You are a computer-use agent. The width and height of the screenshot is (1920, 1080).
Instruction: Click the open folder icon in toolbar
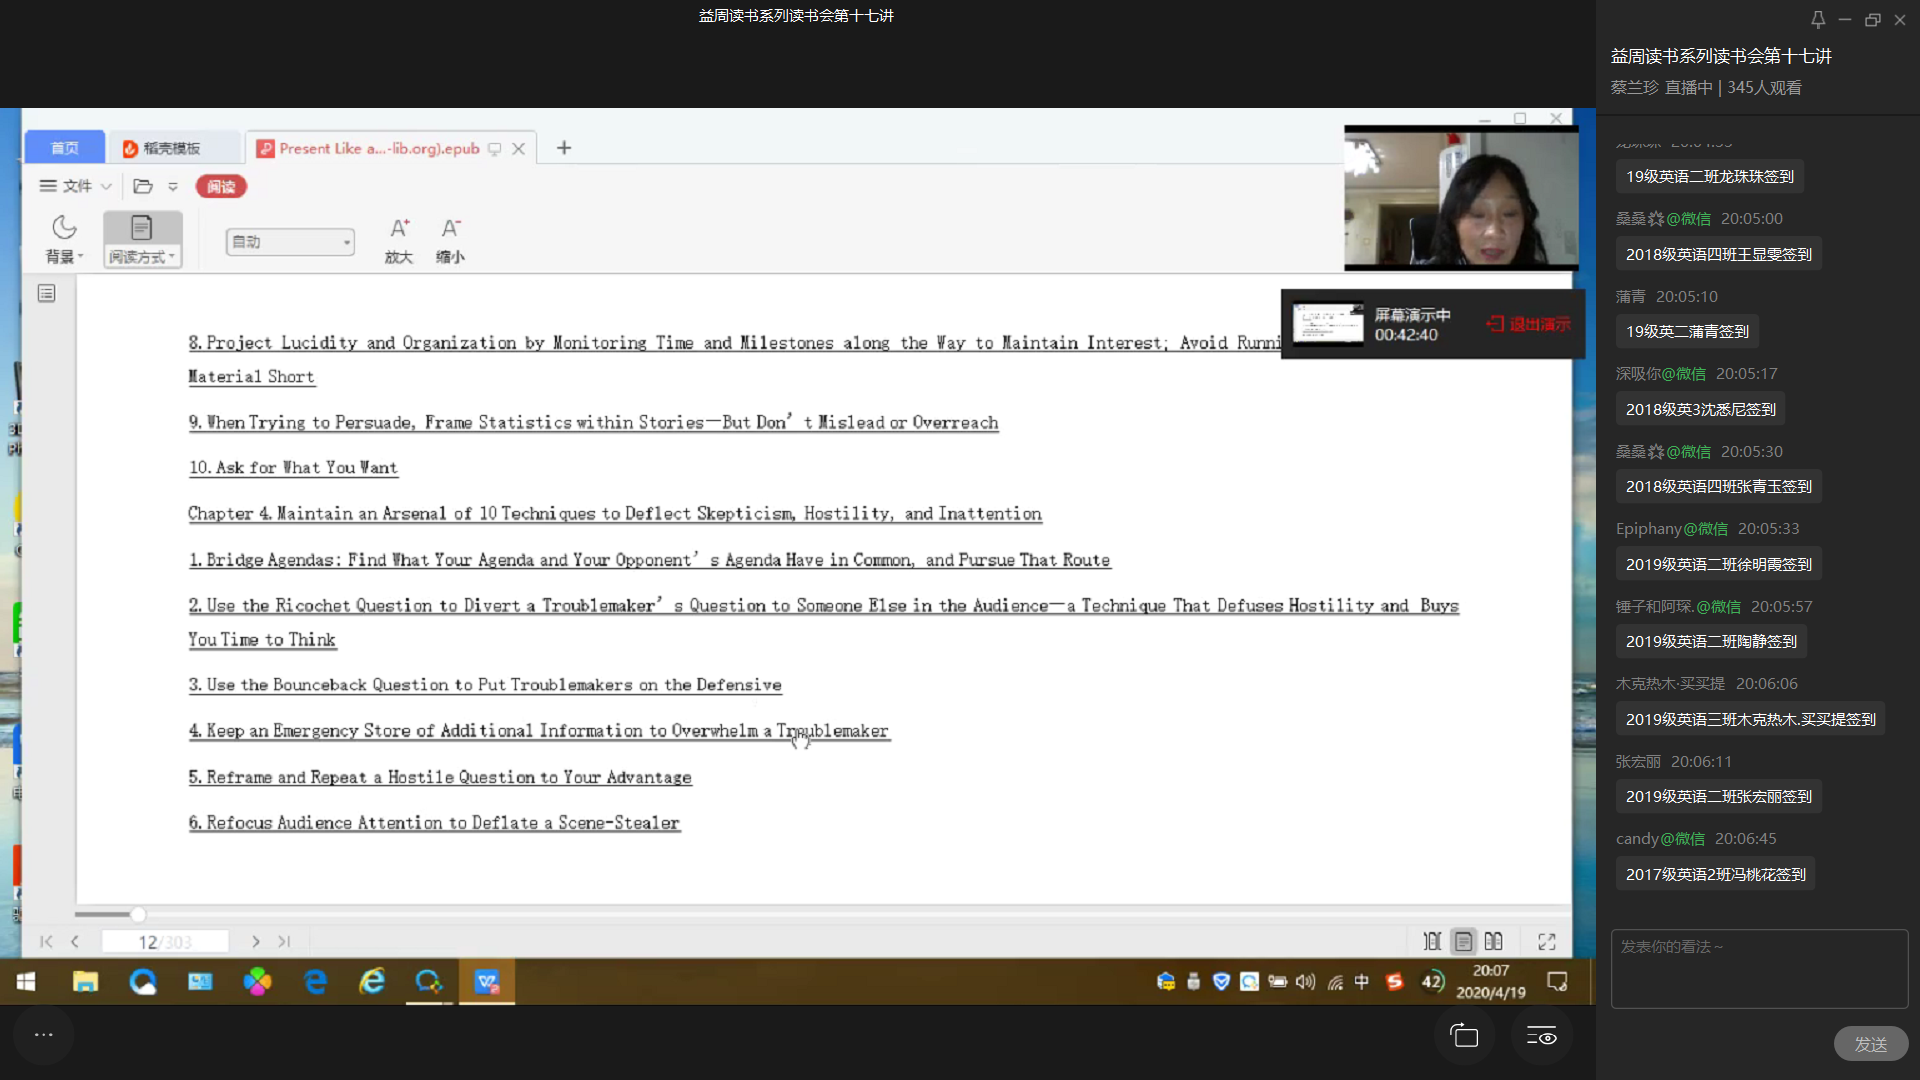(x=143, y=186)
